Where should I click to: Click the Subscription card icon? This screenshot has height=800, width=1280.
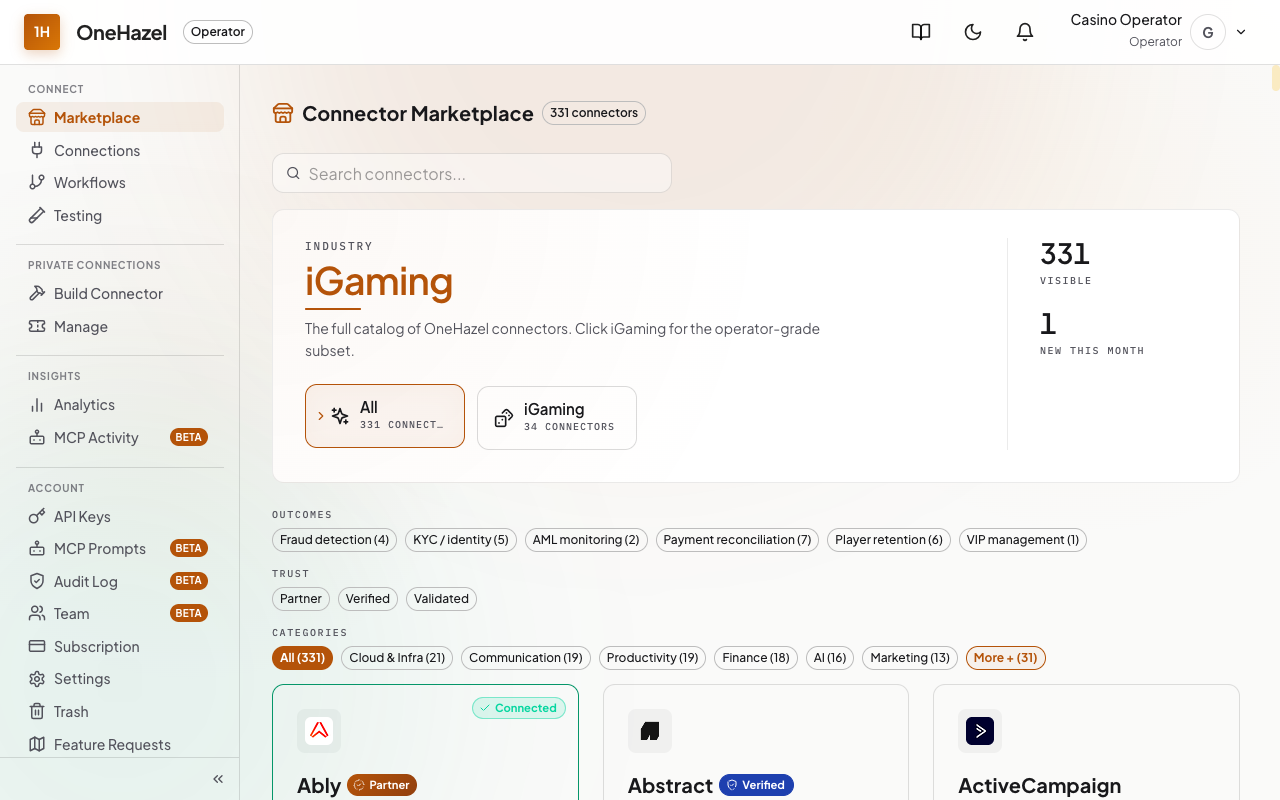(x=37, y=646)
